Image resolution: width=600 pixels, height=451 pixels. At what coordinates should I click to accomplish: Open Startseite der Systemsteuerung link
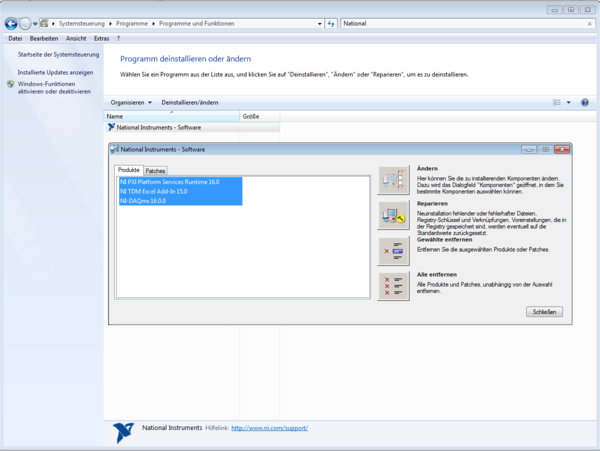click(x=58, y=55)
